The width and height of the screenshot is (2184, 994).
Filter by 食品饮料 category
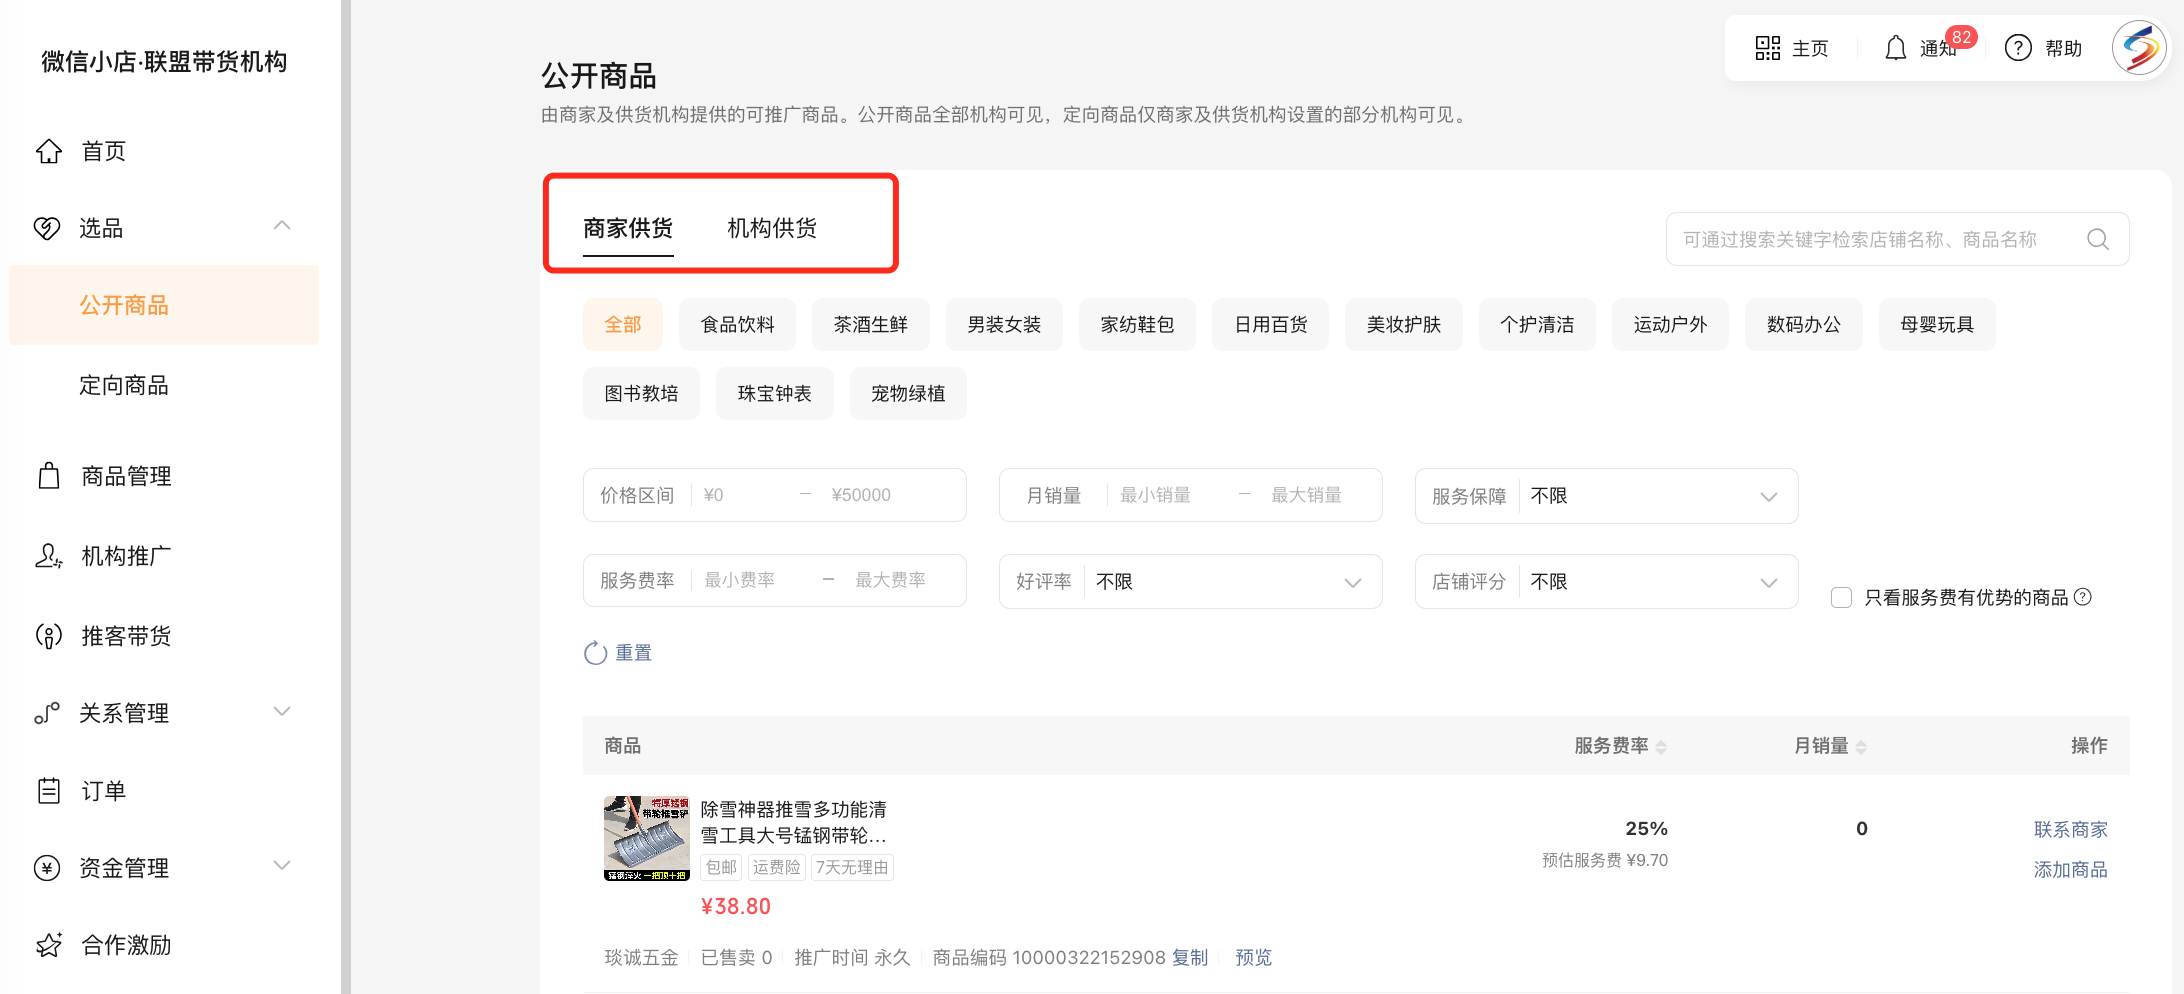coord(737,325)
